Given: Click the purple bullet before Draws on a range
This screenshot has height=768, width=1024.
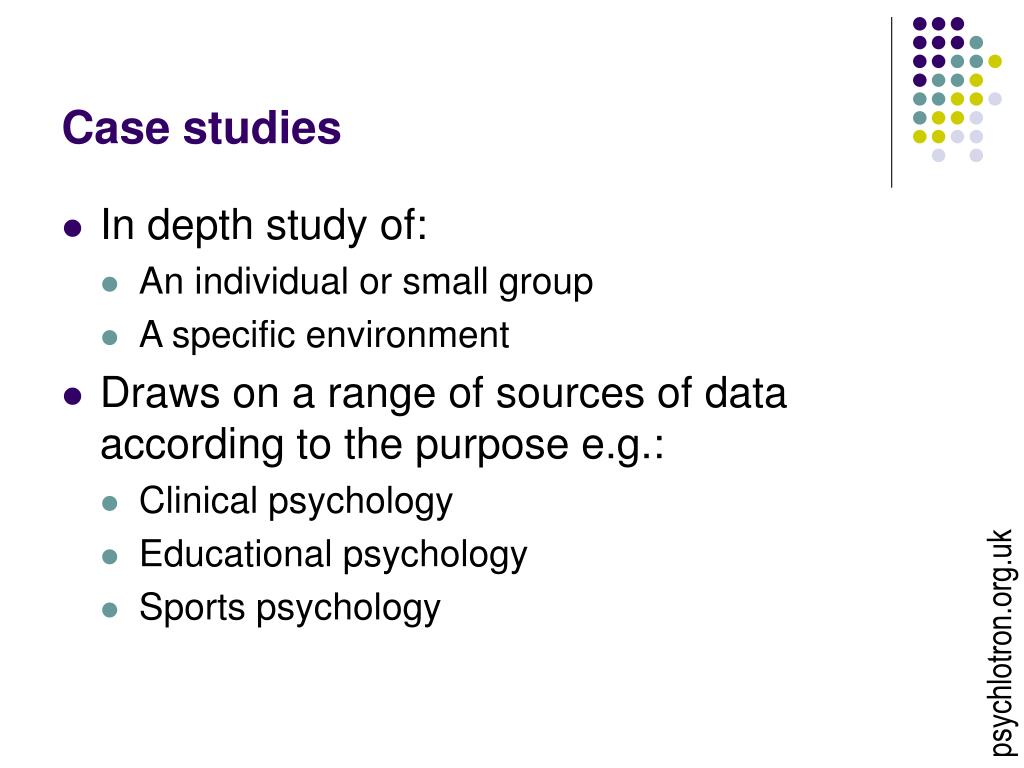Looking at the screenshot, I should coord(72,396).
